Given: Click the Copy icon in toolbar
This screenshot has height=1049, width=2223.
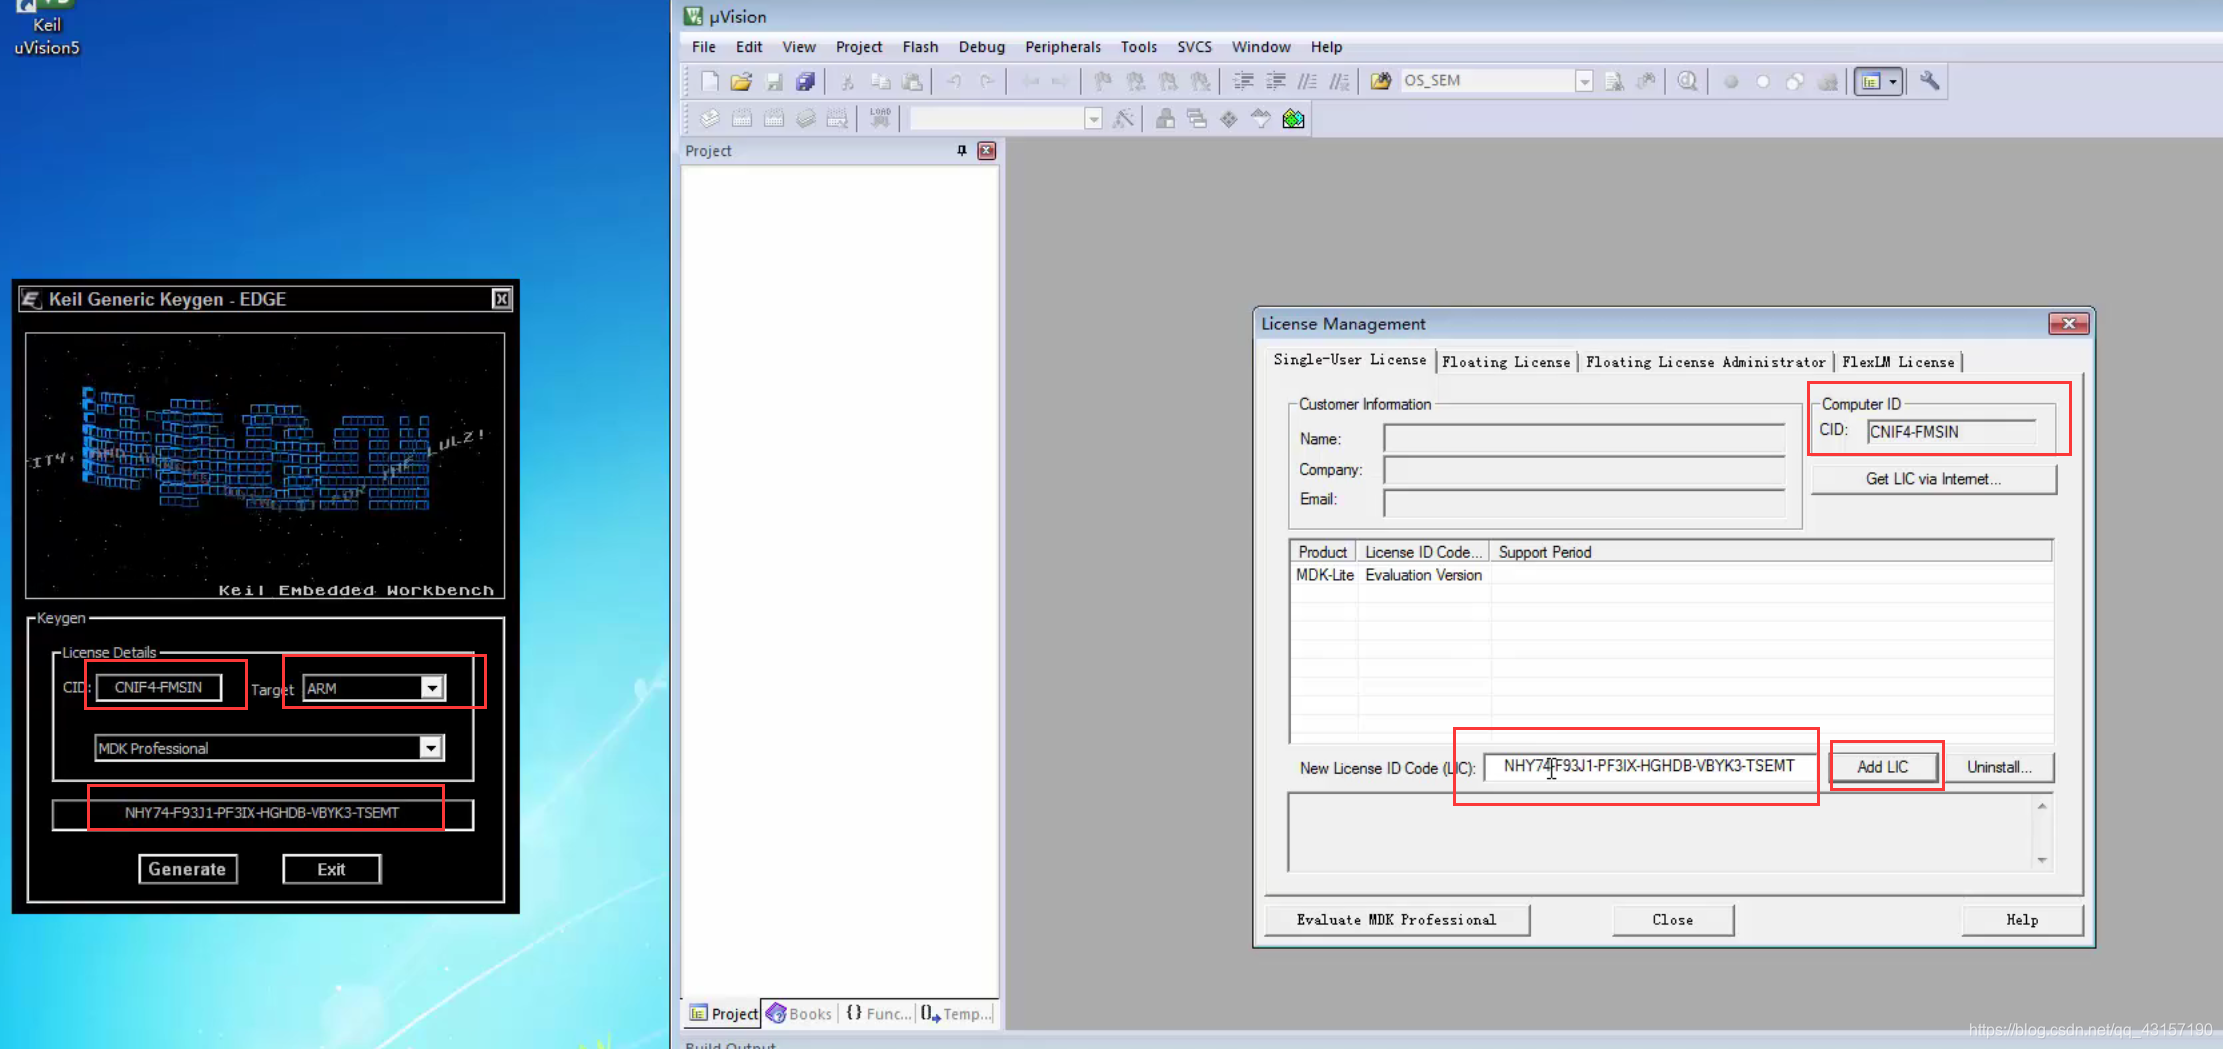Looking at the screenshot, I should [880, 81].
